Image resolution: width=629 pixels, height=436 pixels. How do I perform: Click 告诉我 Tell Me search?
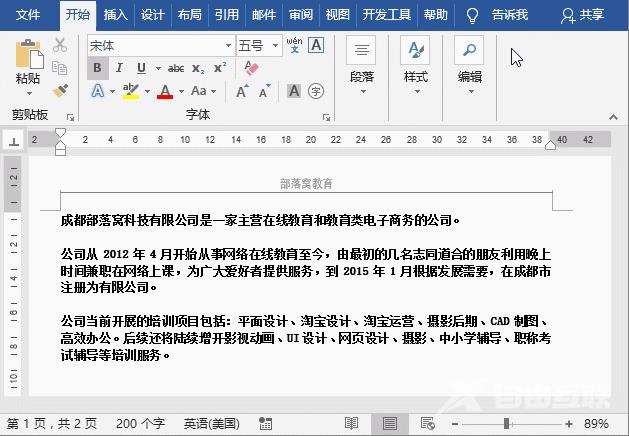pyautogui.click(x=497, y=15)
